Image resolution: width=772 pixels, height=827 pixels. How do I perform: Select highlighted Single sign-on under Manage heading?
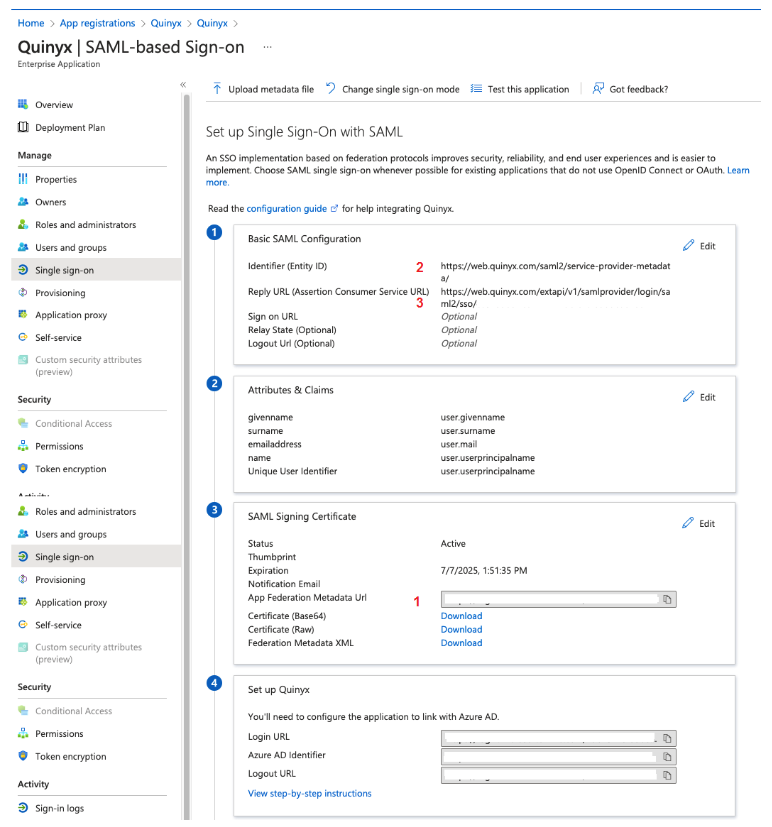click(95, 270)
